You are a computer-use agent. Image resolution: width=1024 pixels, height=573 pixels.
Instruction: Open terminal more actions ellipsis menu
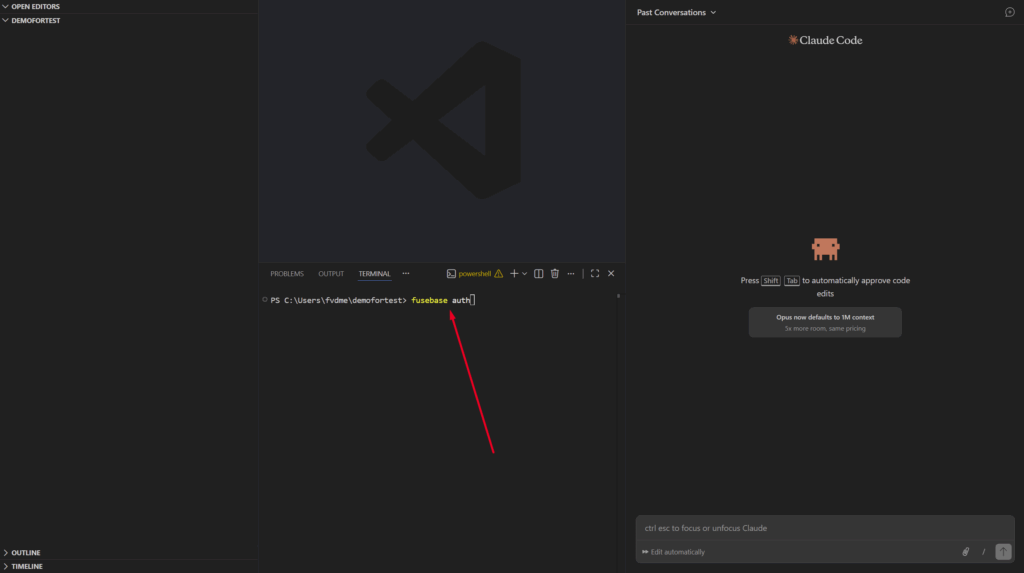[x=571, y=273]
